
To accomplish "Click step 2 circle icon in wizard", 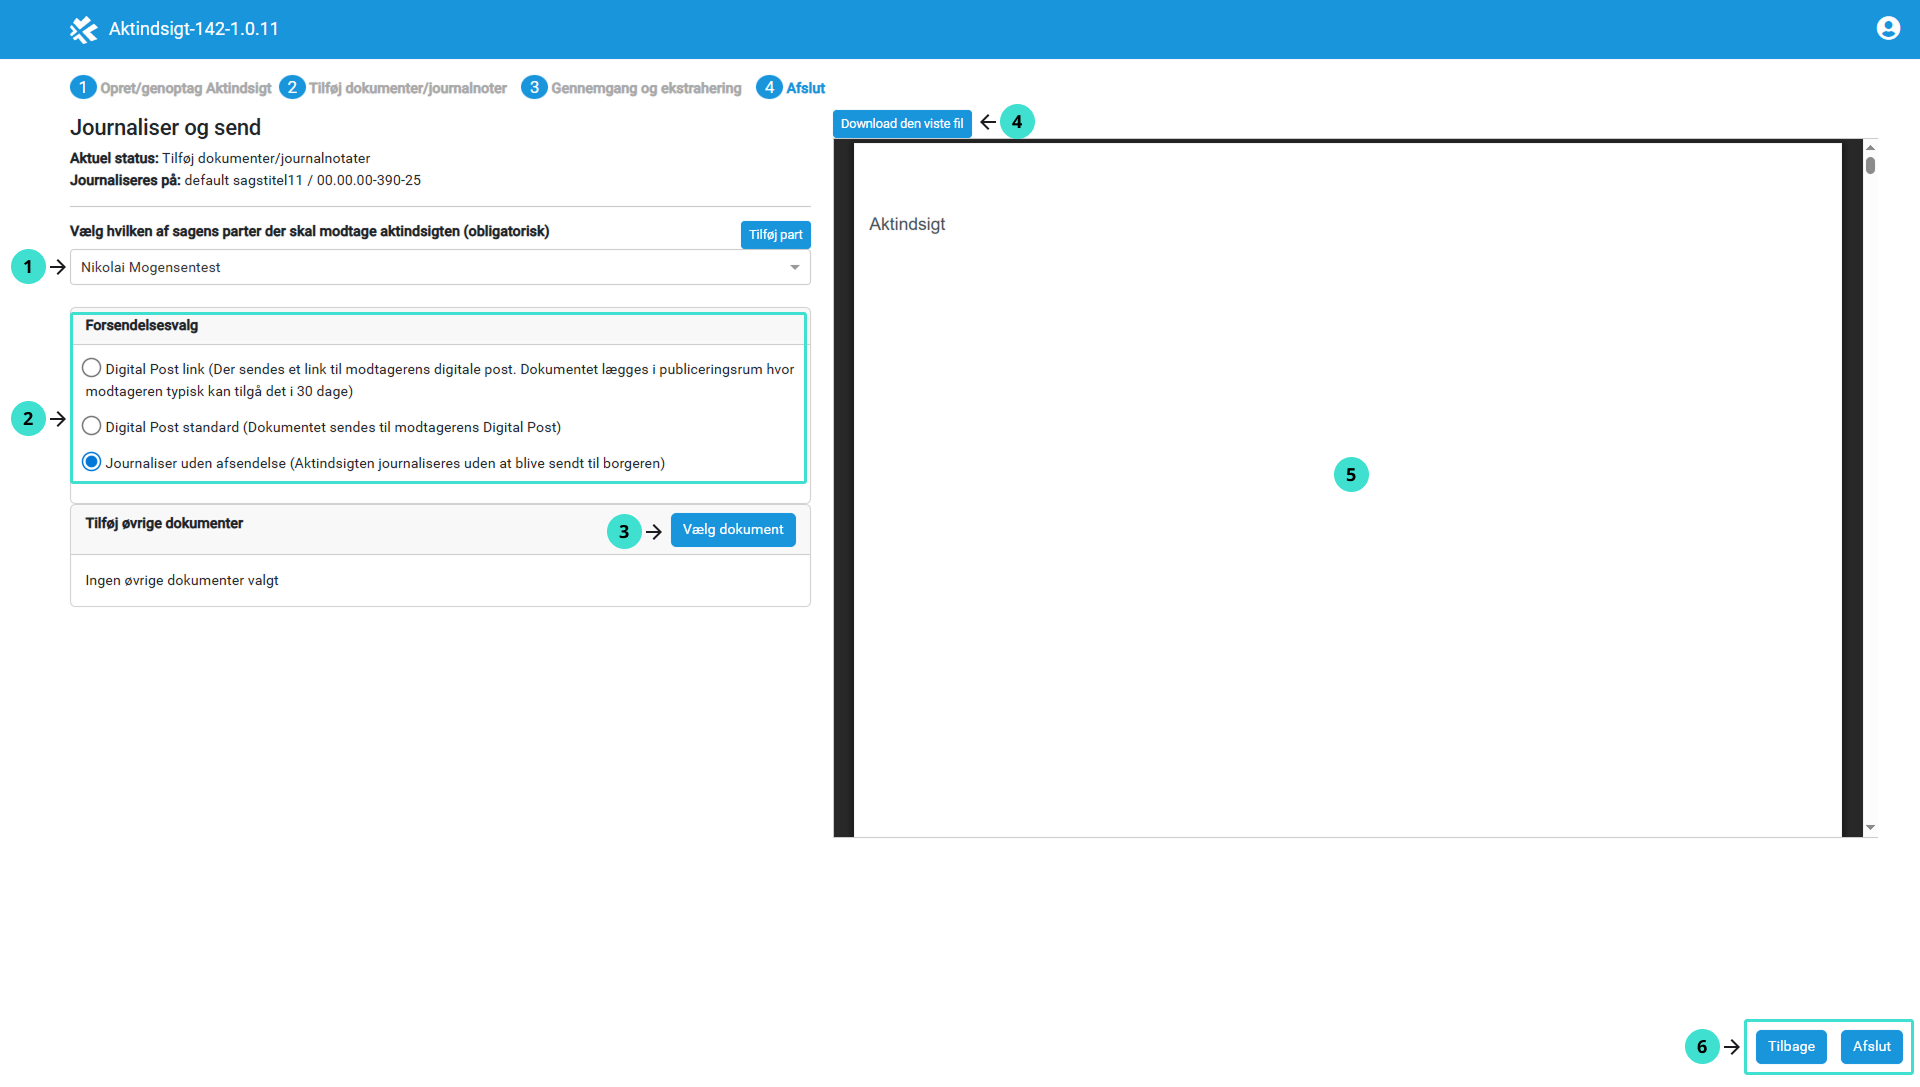I will (x=292, y=88).
